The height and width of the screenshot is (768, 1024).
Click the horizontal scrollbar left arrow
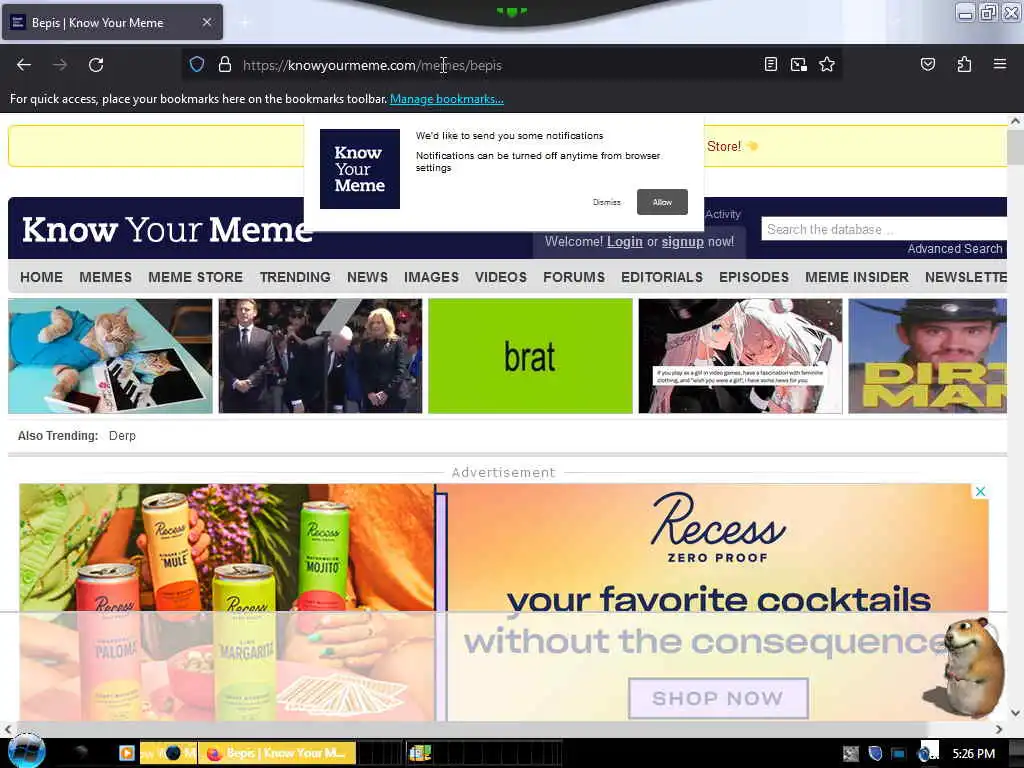click(8, 729)
